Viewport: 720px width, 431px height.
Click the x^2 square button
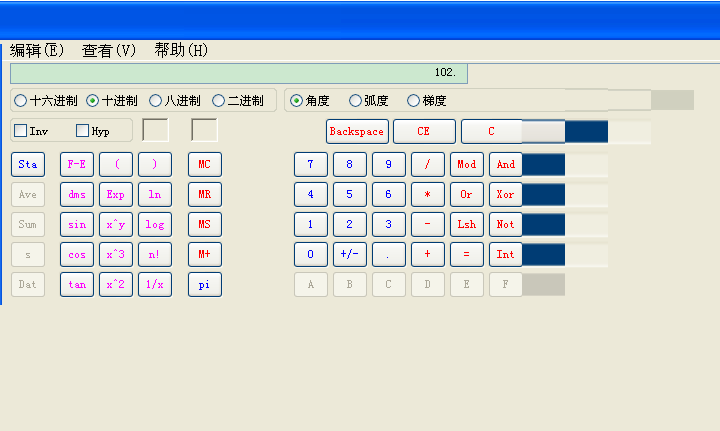(x=116, y=285)
